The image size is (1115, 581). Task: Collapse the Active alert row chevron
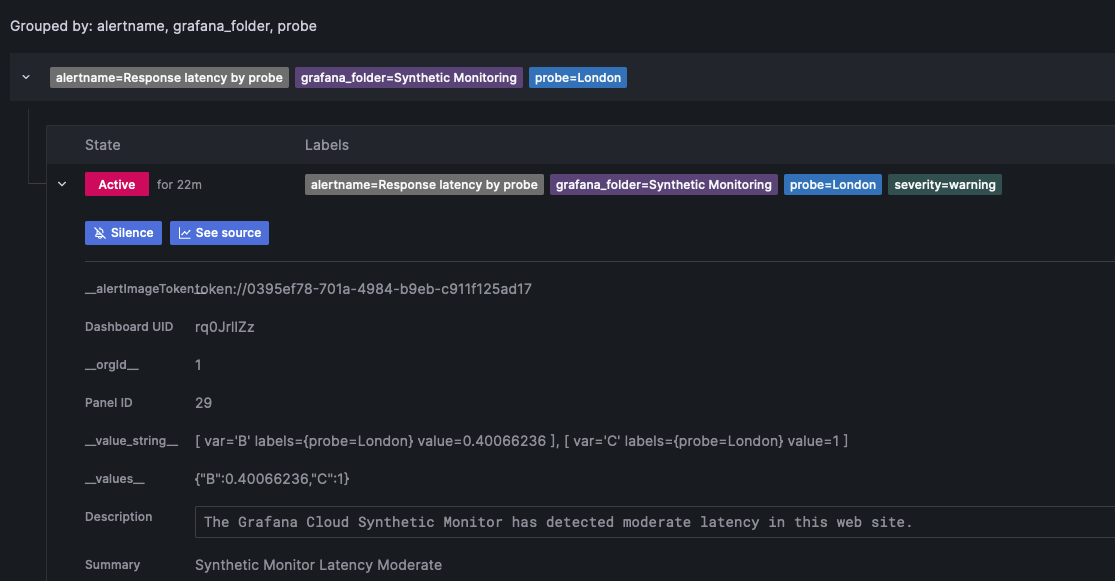point(62,184)
